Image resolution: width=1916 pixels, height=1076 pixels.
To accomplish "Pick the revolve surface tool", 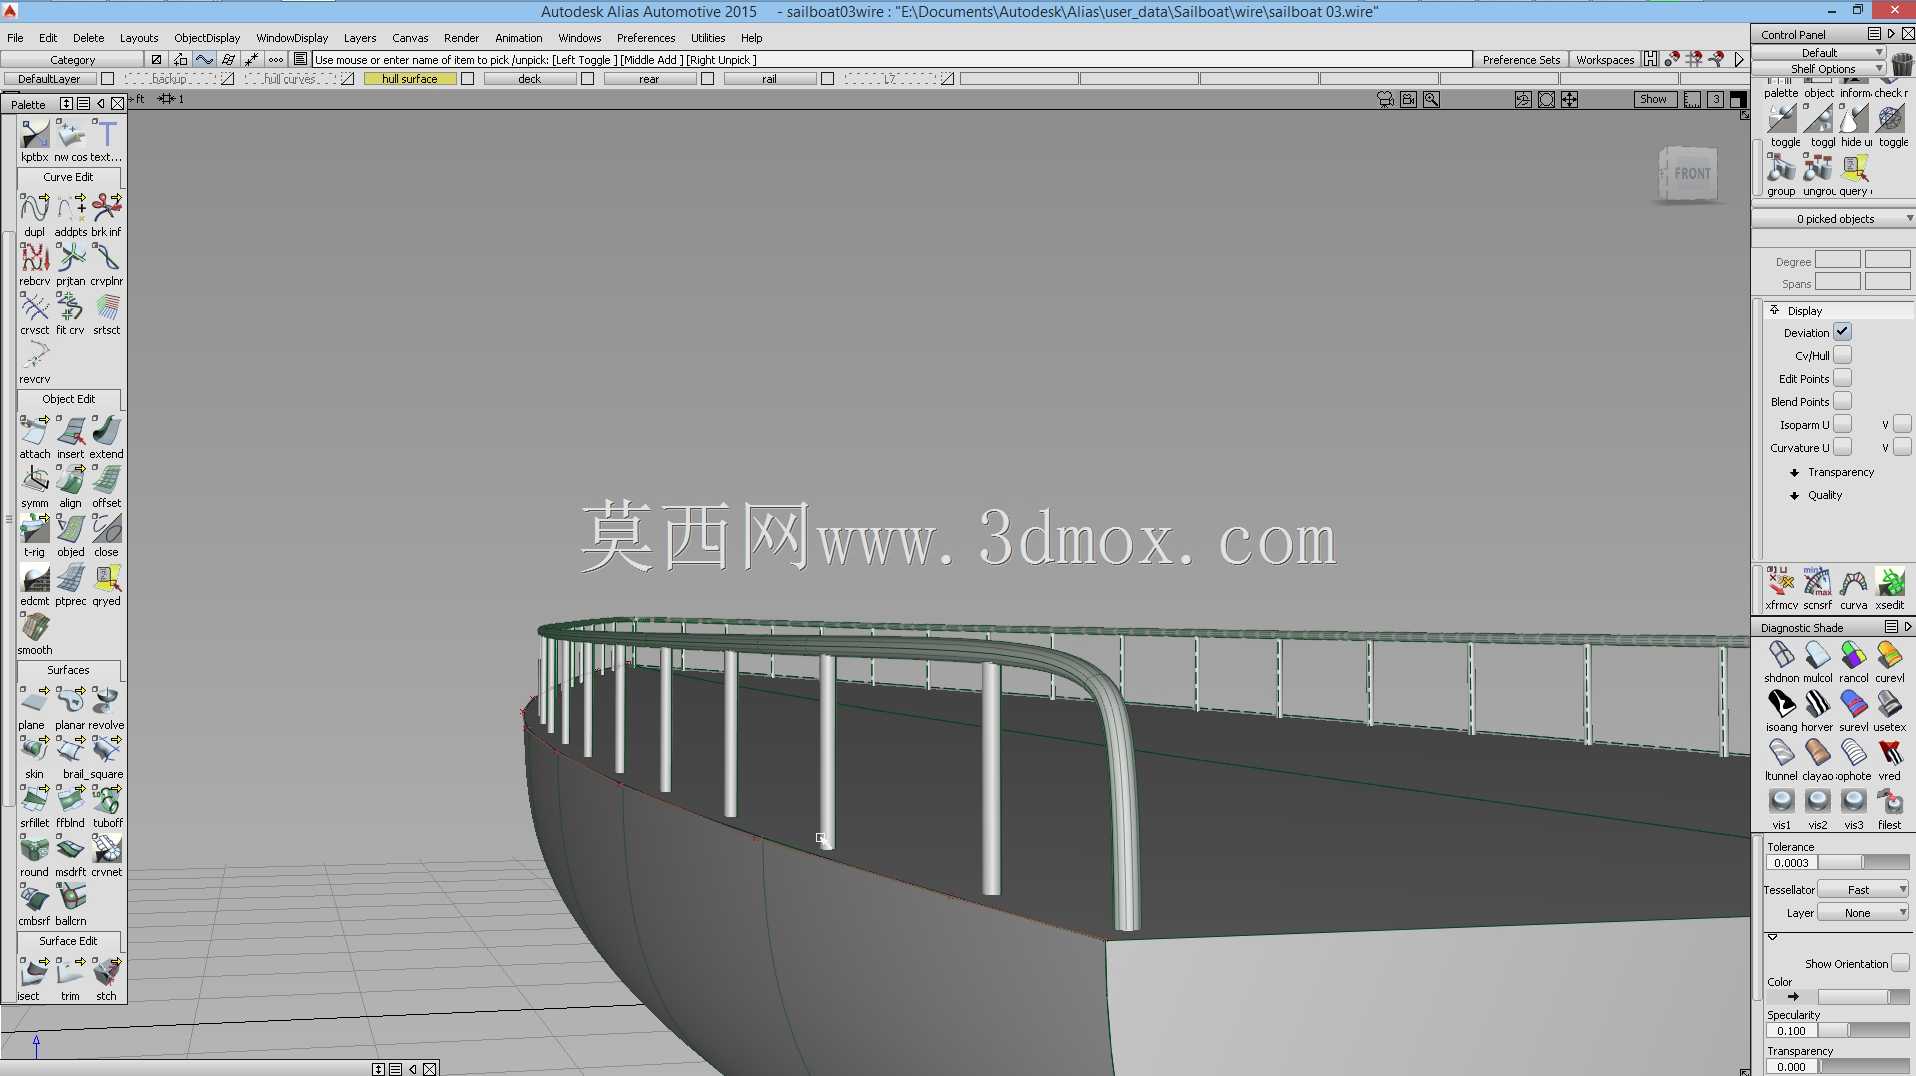I will [106, 702].
